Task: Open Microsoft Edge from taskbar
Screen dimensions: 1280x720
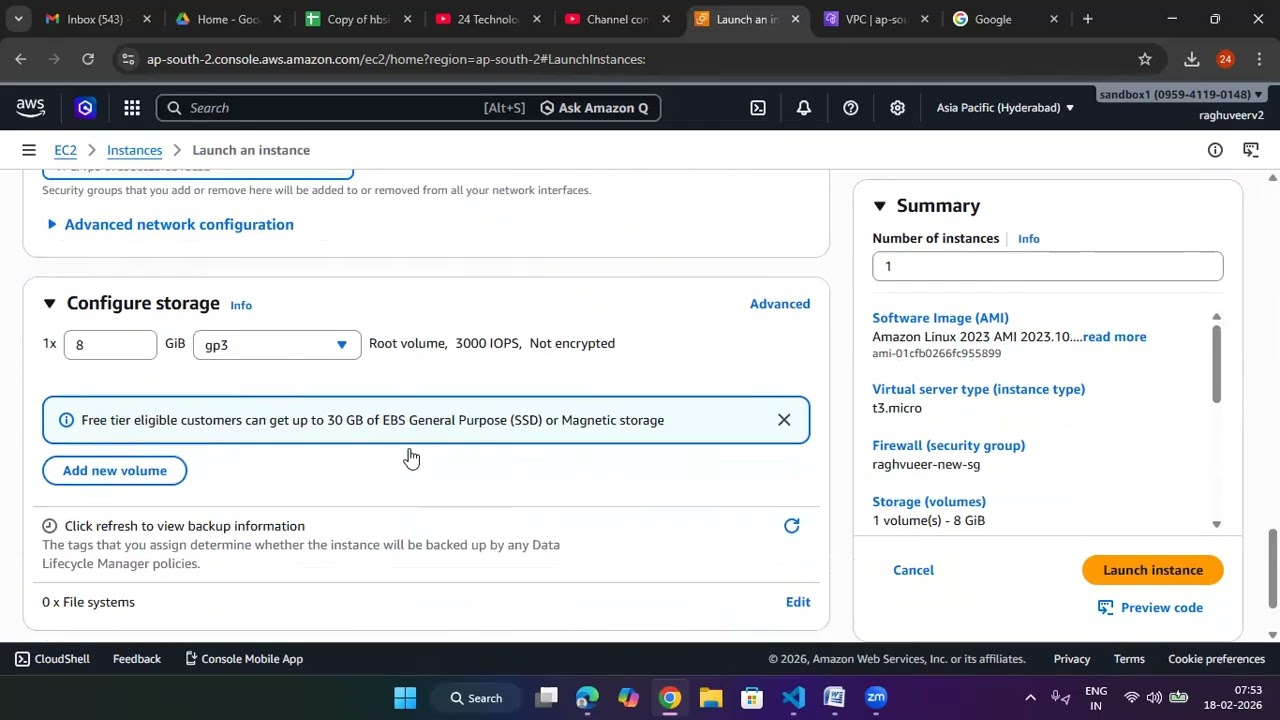Action: pos(587,698)
